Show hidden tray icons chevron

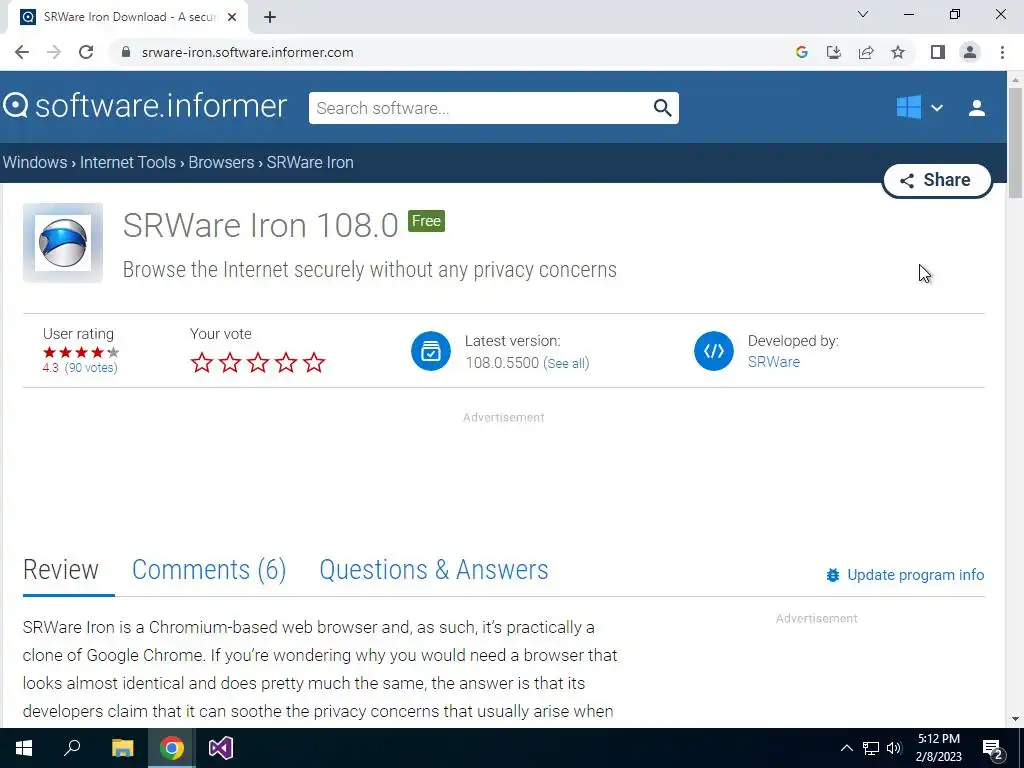tap(846, 748)
